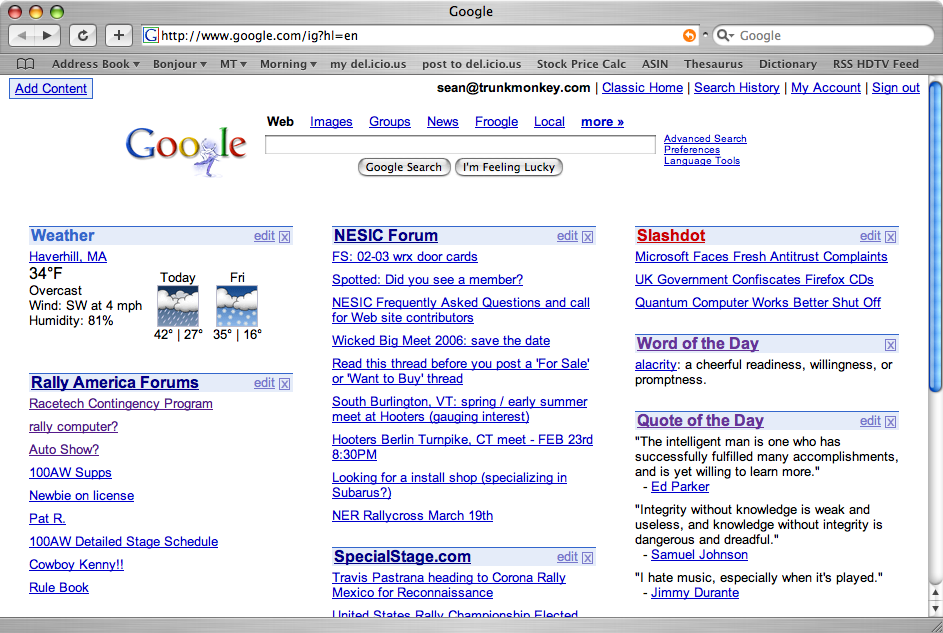Edit the Slashdot module
The image size is (943, 633).
(x=870, y=236)
